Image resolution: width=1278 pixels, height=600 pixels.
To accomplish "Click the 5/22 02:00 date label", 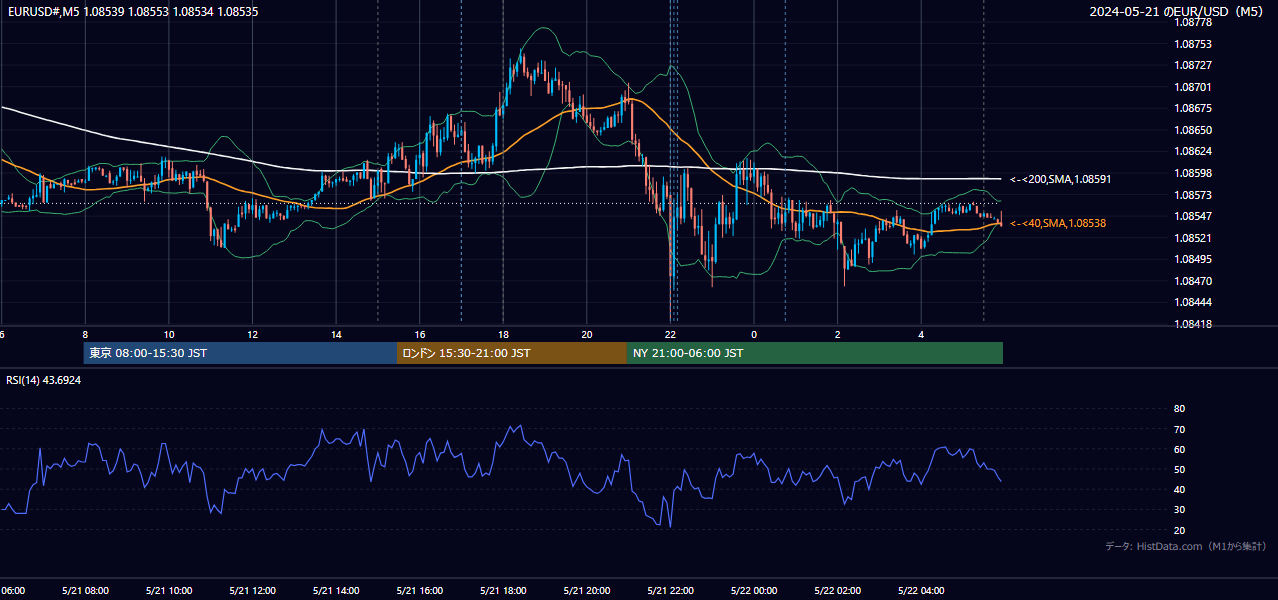I will point(838,590).
